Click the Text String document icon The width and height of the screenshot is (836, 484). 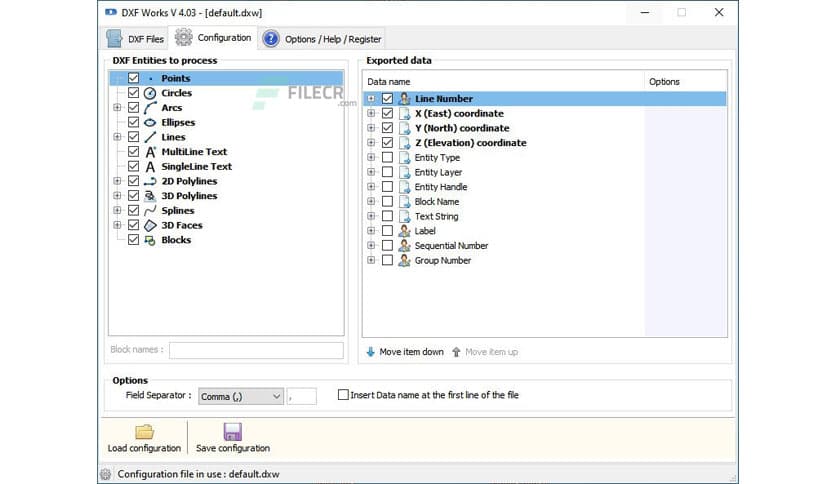[404, 216]
